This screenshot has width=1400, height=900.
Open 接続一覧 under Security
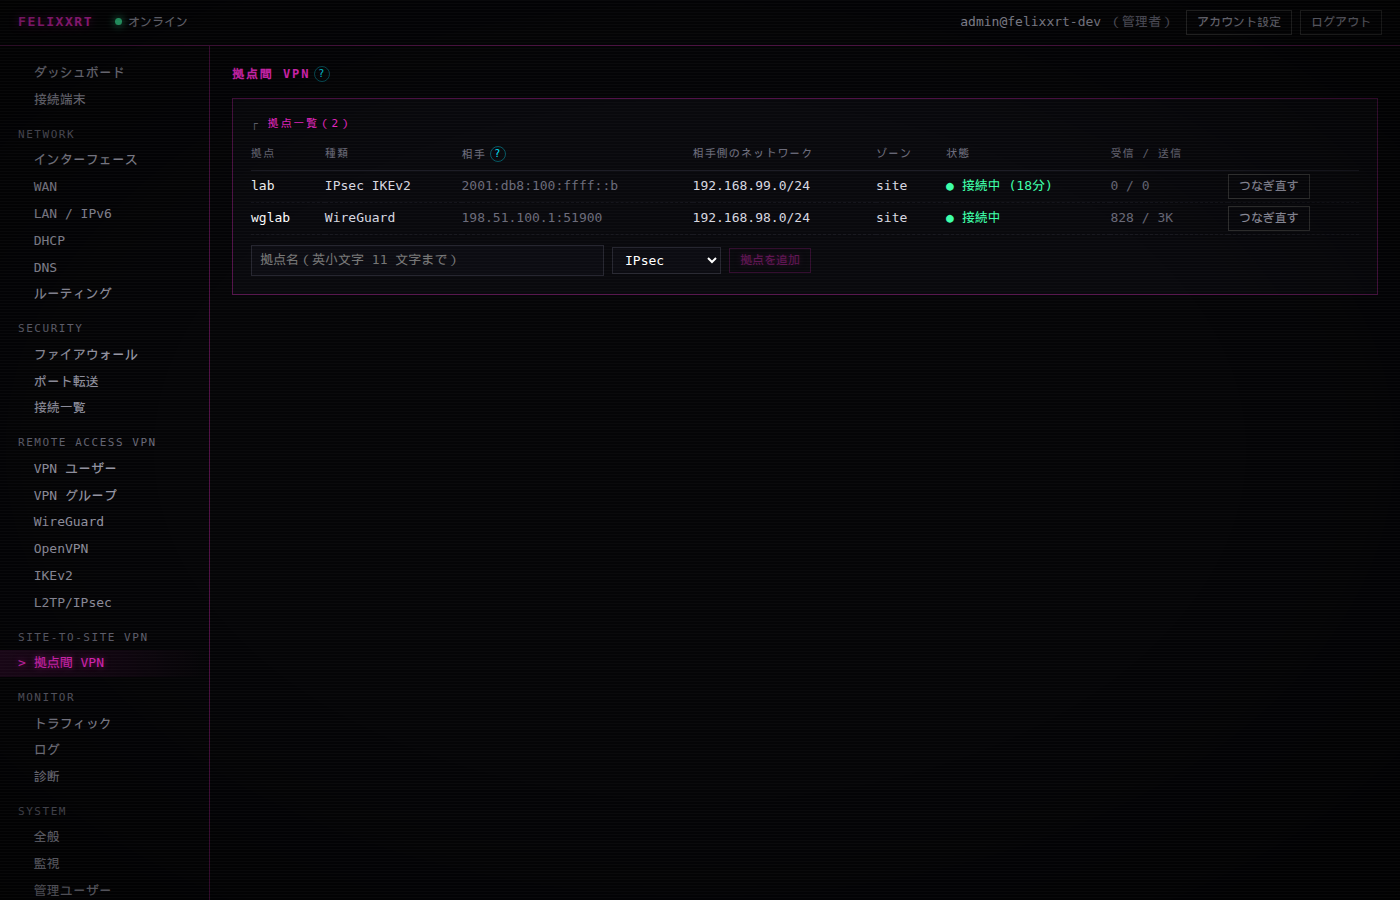point(60,407)
